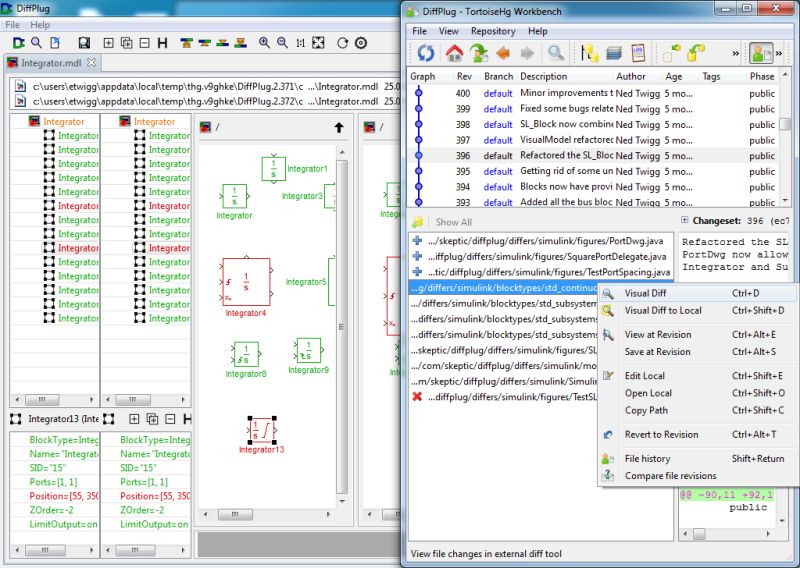800x568 pixels.
Task: Click the vertical scrollbar of first diagram pane
Action: [x=342, y=327]
